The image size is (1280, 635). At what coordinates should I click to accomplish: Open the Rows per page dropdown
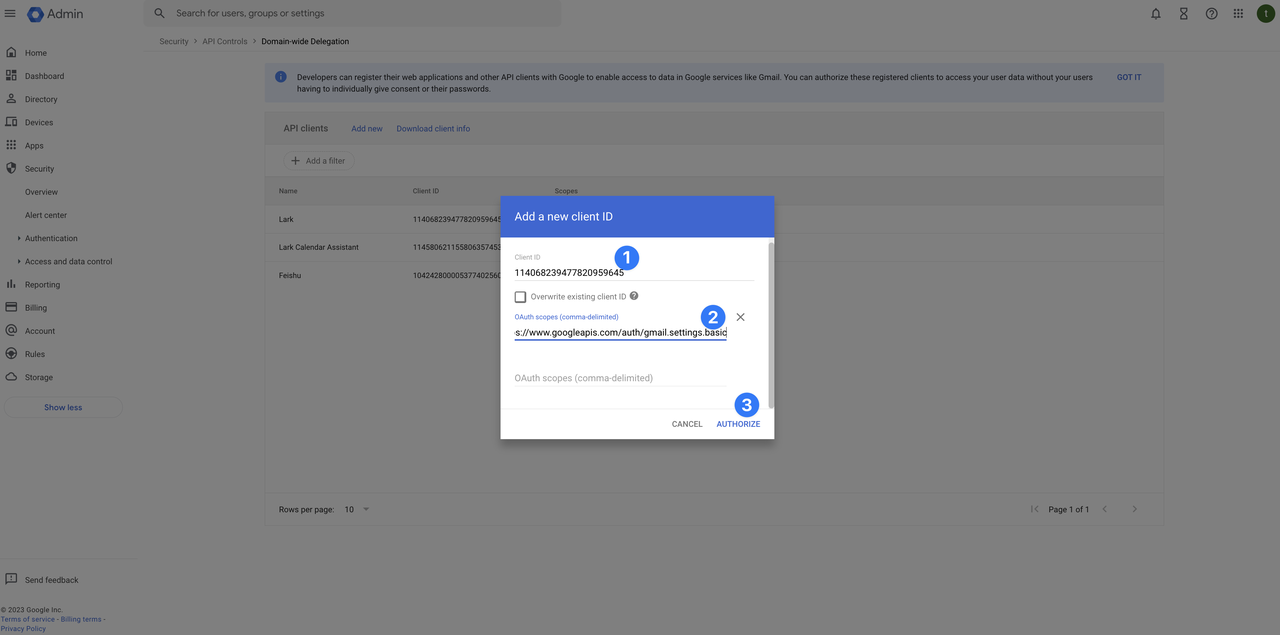coord(357,509)
